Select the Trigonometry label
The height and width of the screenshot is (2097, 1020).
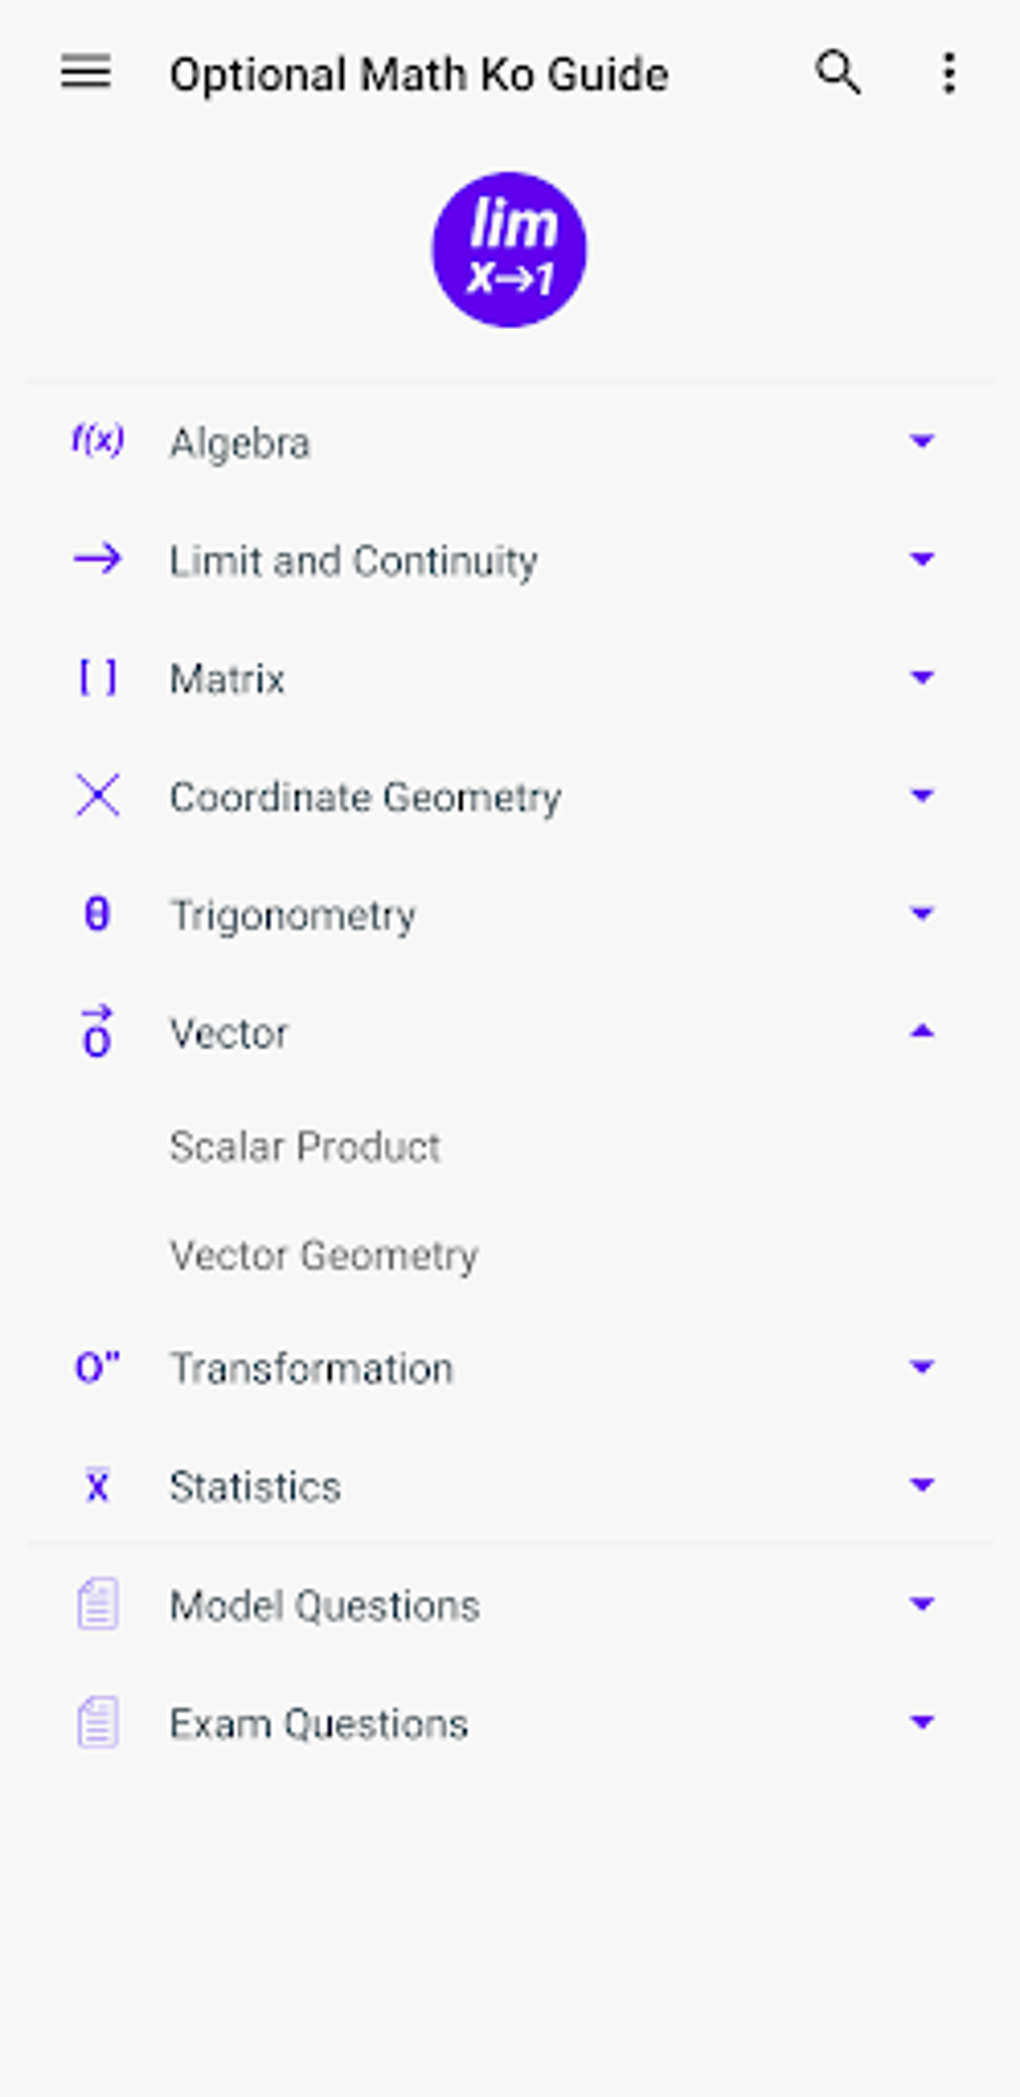coord(293,915)
